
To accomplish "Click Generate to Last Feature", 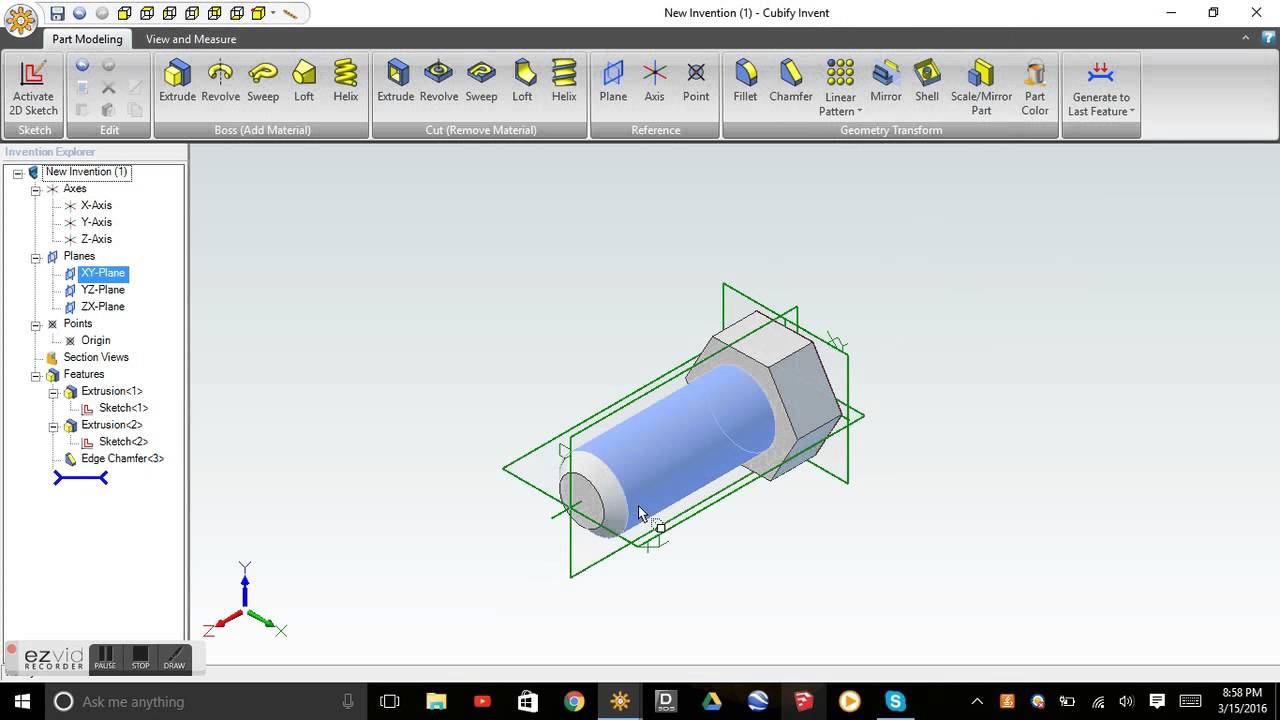I will [1101, 88].
